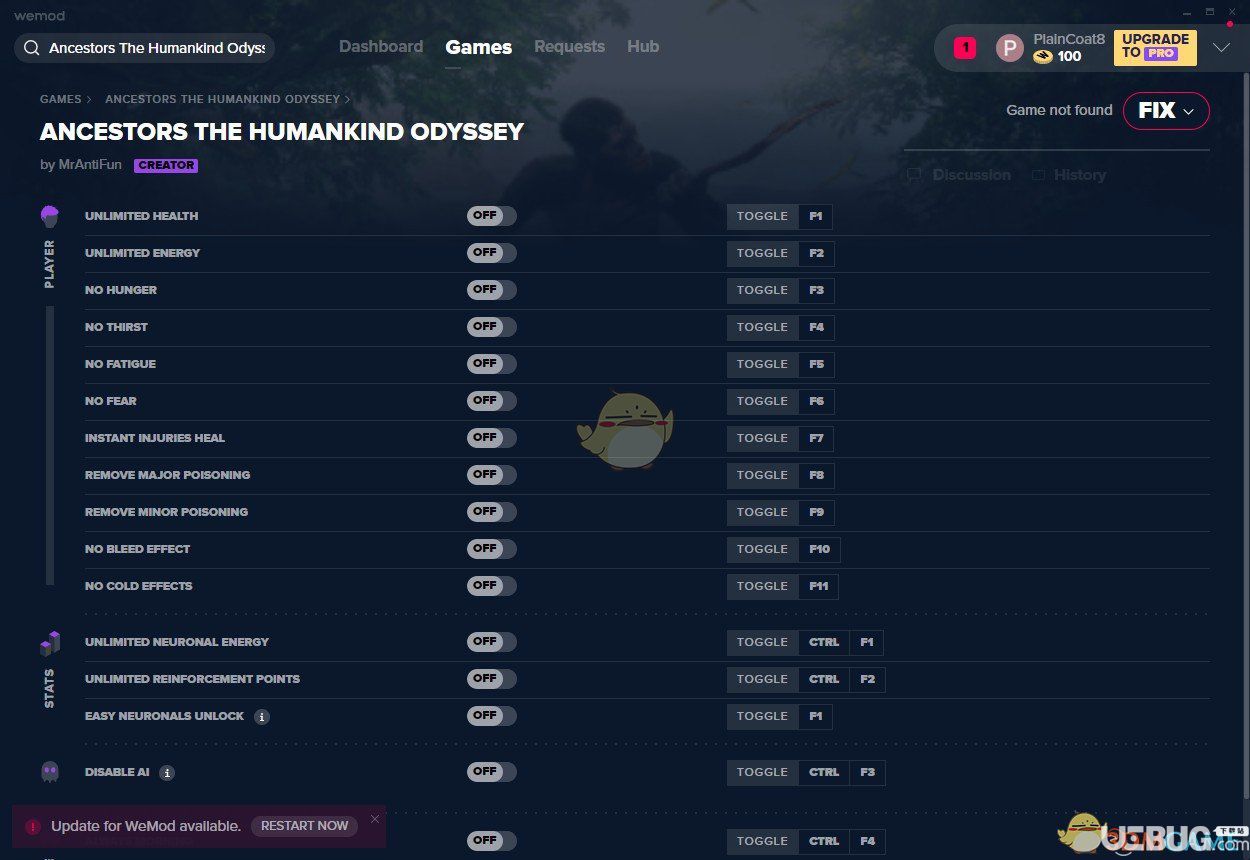This screenshot has width=1250, height=860.
Task: Click the F5 hotkey for No Fatigue
Action: coord(817,364)
